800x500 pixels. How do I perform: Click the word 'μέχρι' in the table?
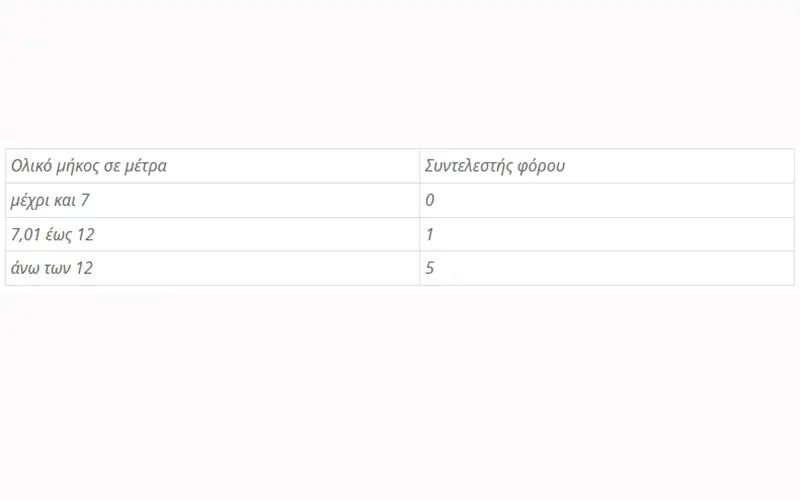click(30, 200)
